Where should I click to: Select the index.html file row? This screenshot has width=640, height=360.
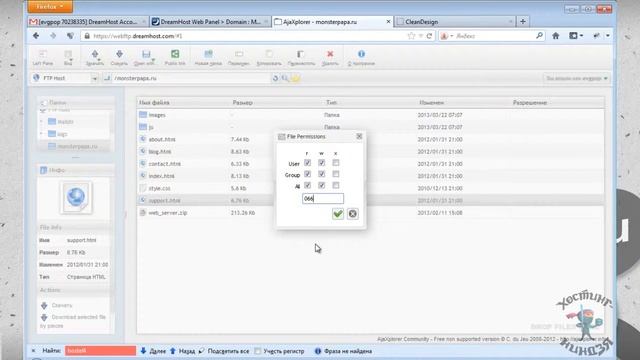[371, 176]
